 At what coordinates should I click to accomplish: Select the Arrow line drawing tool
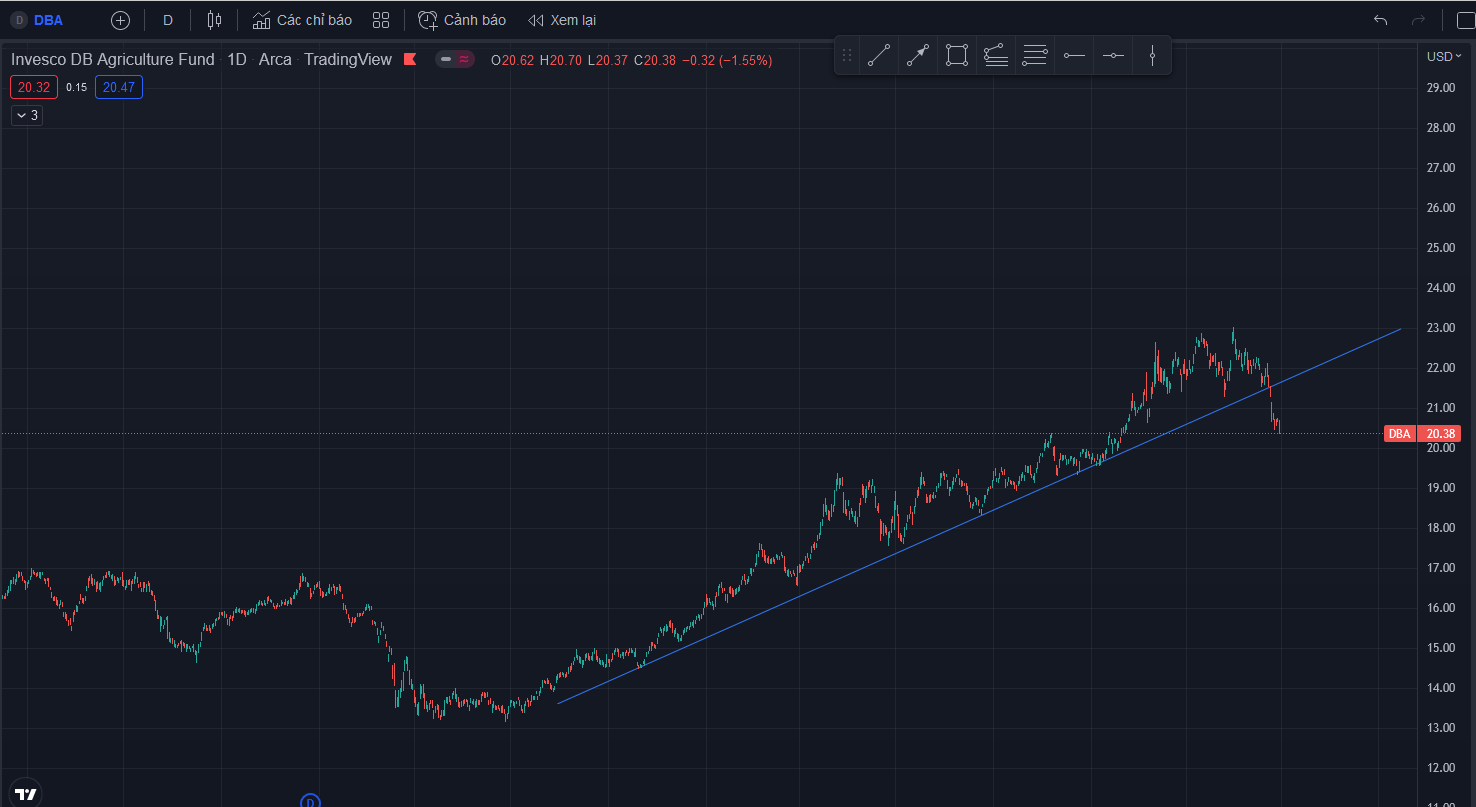918,56
